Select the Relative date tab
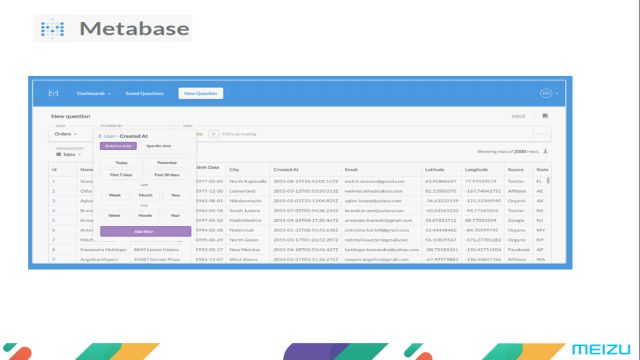 pos(118,146)
